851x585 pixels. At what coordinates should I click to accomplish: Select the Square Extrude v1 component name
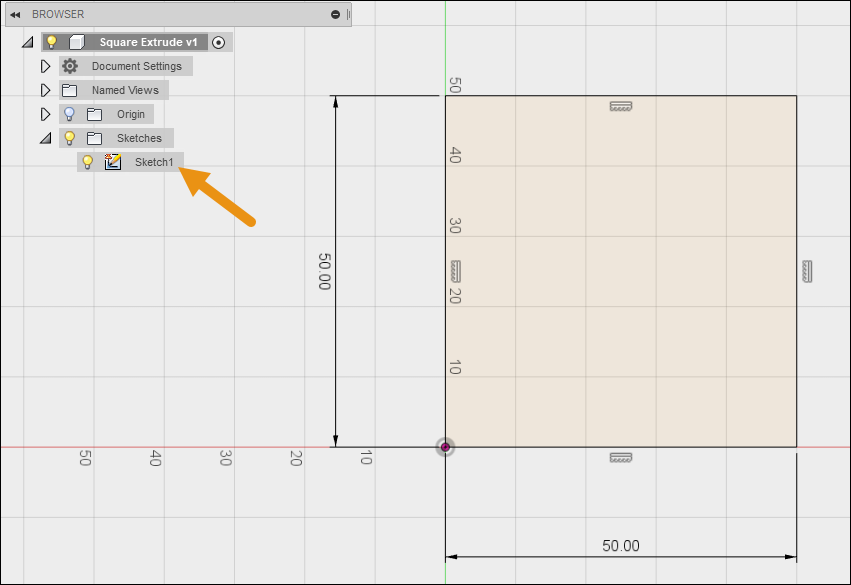coord(148,42)
